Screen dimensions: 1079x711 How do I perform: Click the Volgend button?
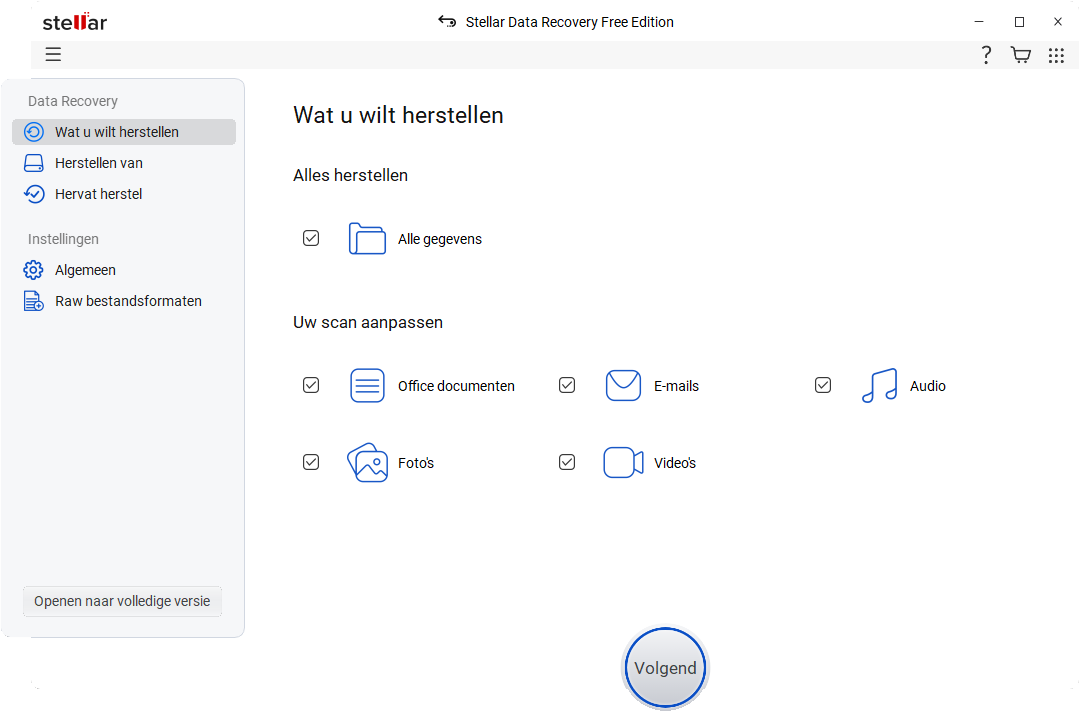tap(665, 668)
